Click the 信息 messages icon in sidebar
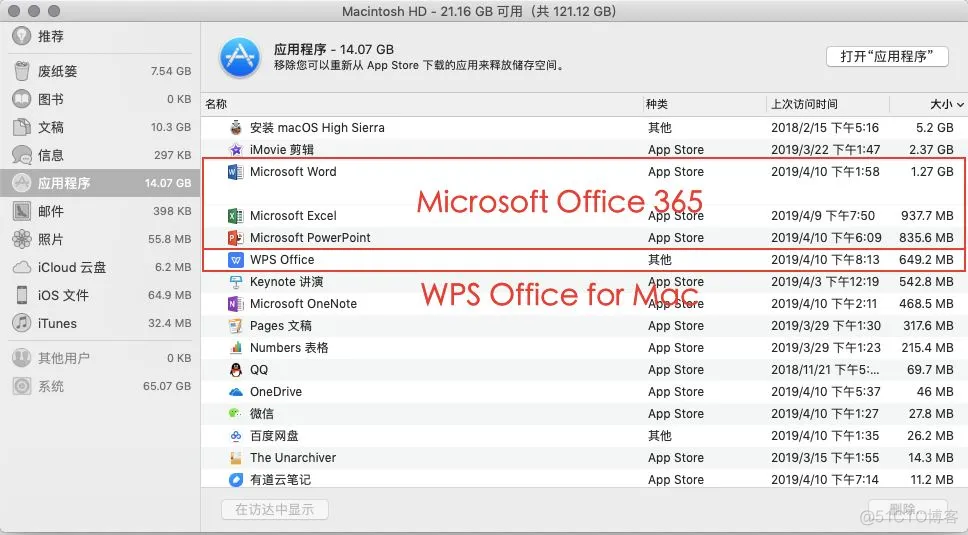Screen dimensions: 968x535 22,155
